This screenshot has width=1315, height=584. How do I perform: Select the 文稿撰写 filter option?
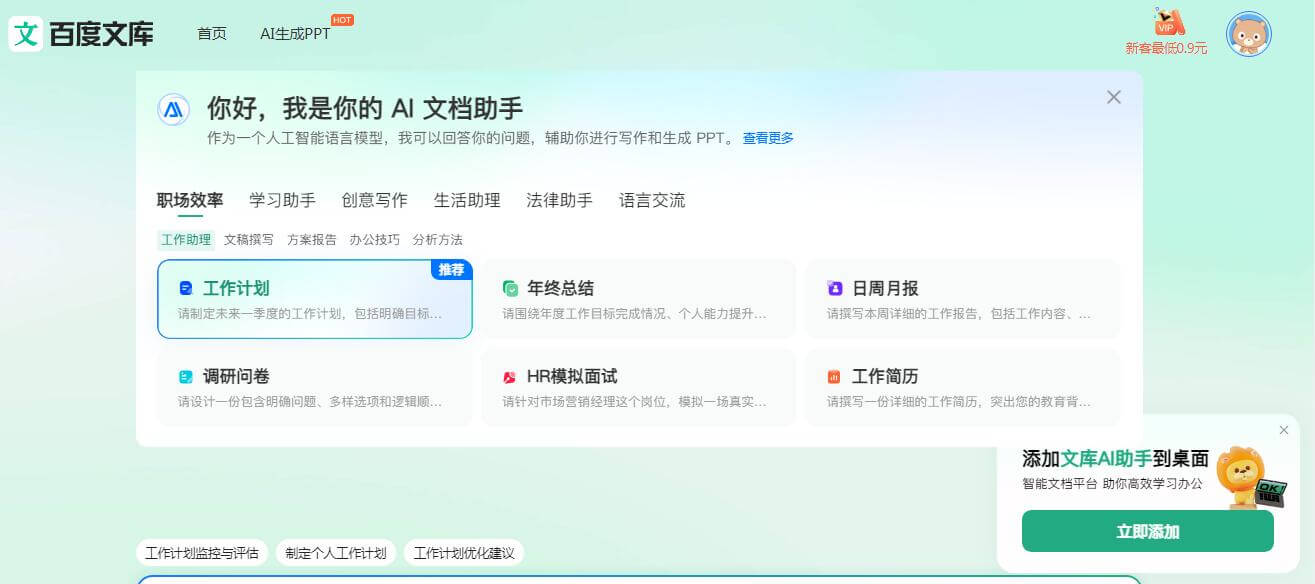click(251, 240)
